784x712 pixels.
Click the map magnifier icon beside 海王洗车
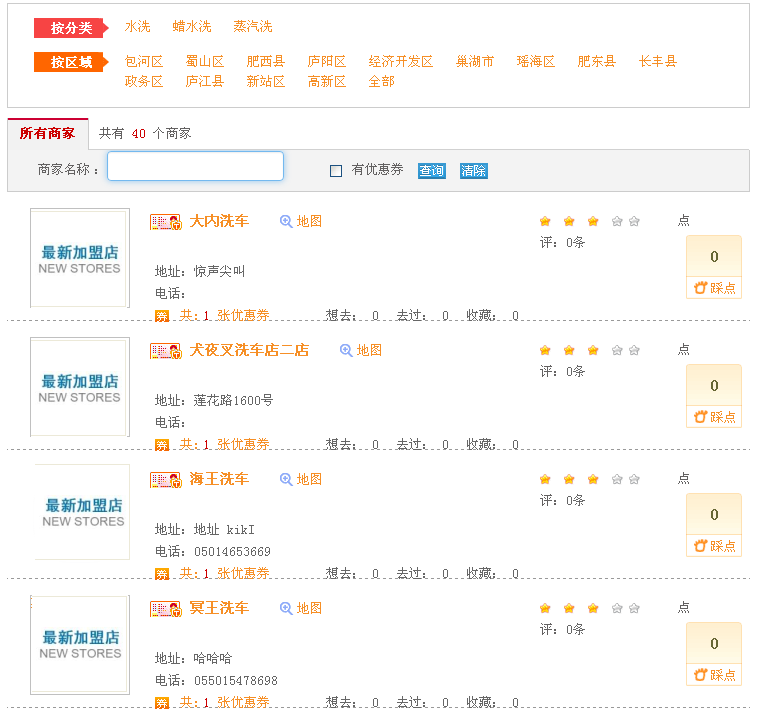tap(286, 480)
